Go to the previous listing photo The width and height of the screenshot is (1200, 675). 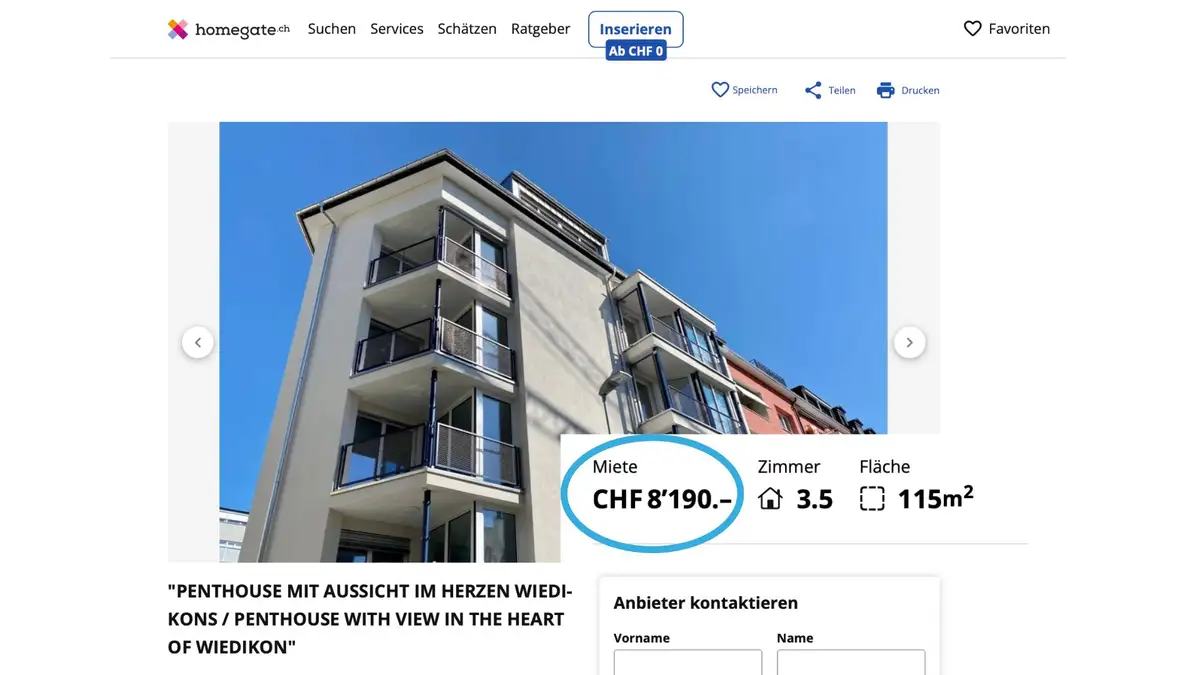click(x=197, y=342)
